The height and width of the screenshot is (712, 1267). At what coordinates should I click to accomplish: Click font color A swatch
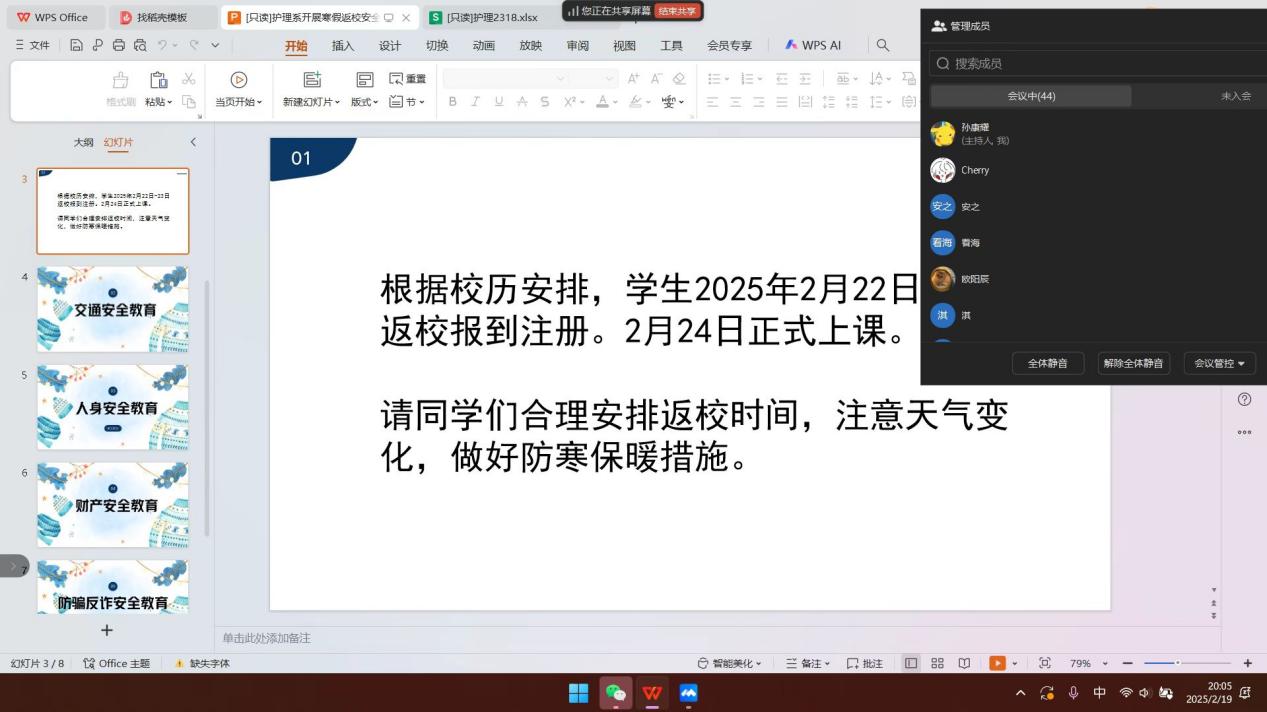[602, 102]
